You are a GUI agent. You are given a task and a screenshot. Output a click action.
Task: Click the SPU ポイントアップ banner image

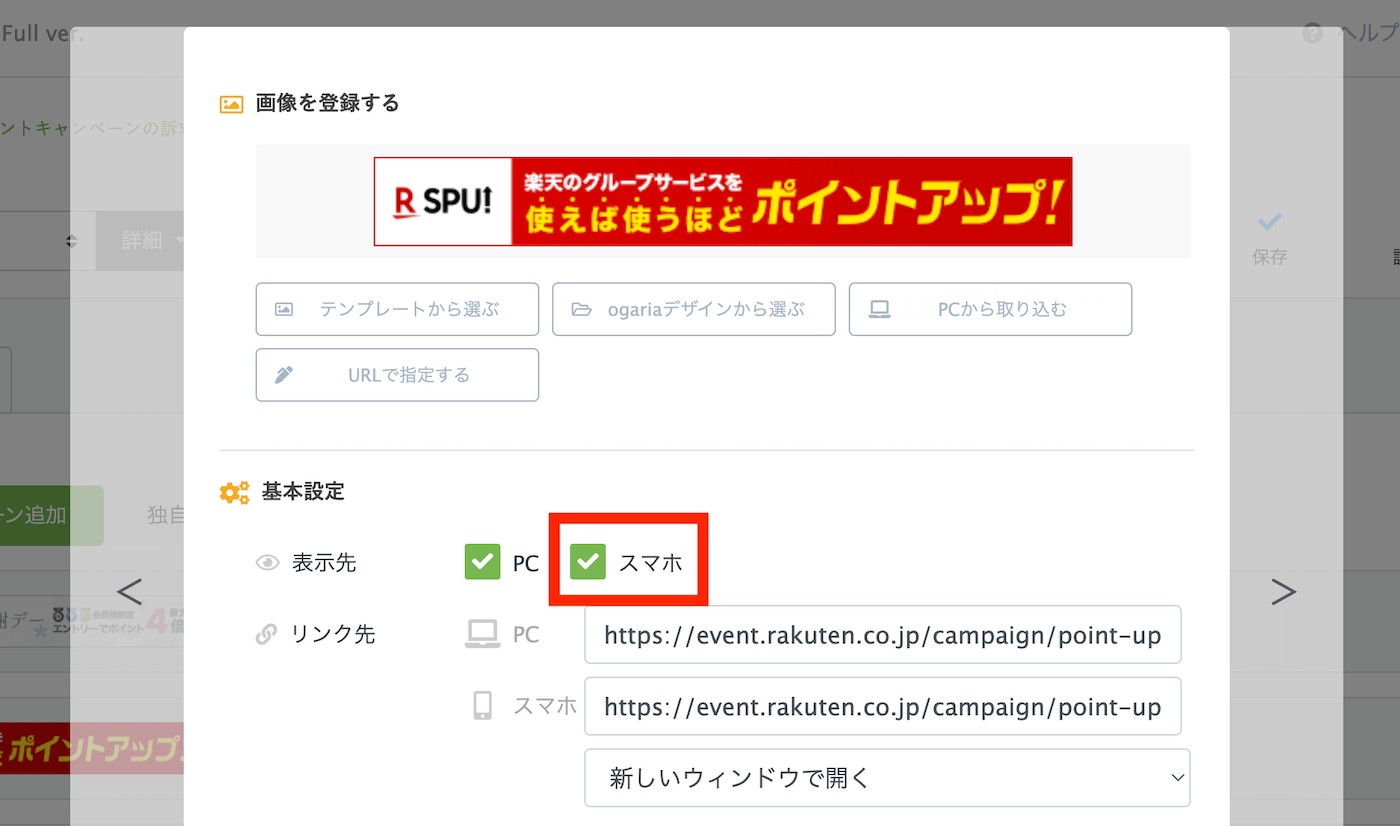(723, 201)
